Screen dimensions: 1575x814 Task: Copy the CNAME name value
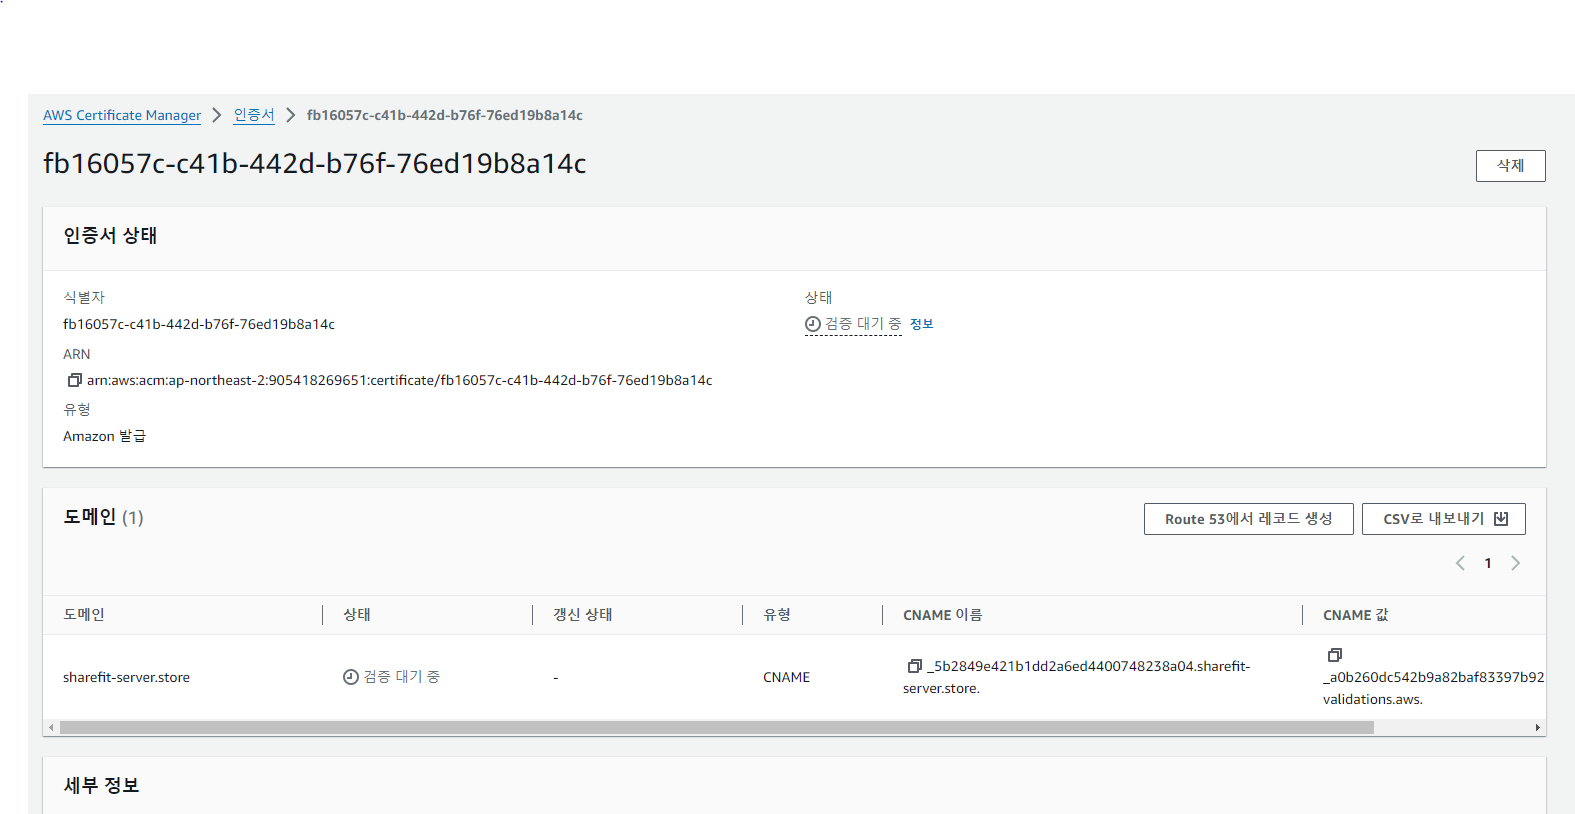(x=914, y=666)
